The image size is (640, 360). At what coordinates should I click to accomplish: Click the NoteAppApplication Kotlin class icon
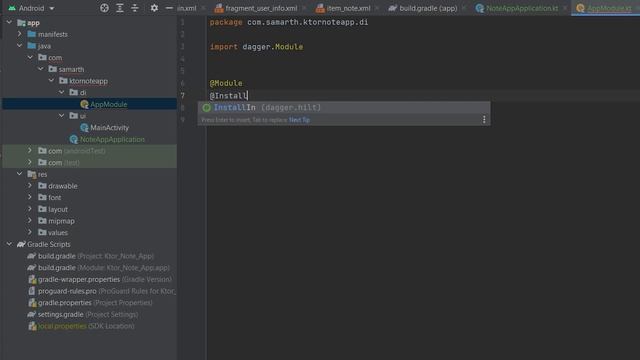tap(74, 139)
